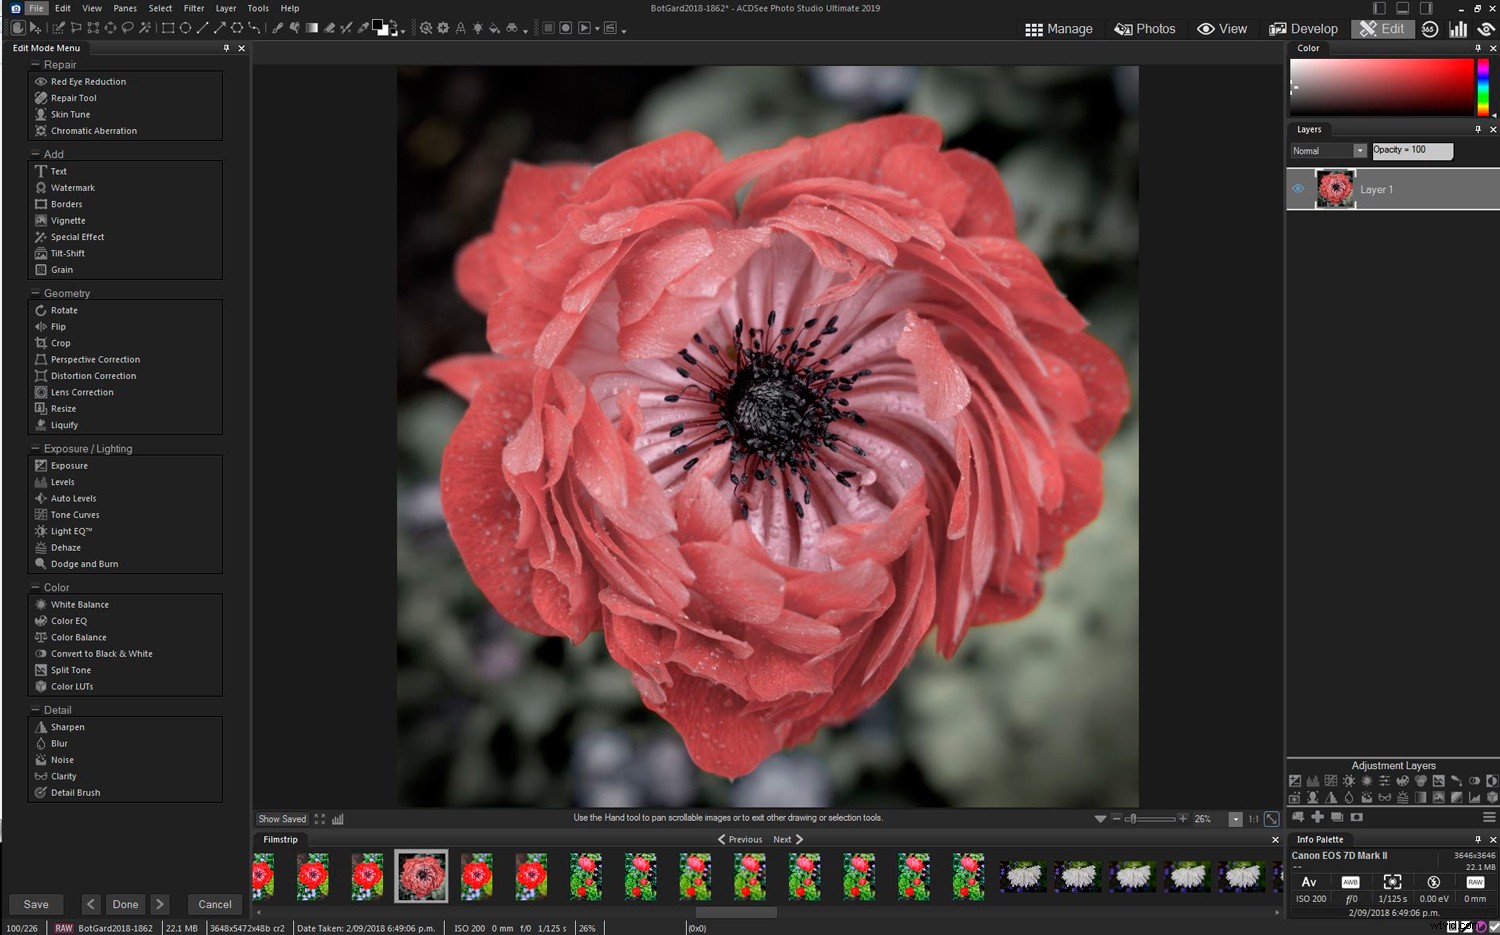Viewport: 1500px width, 935px height.
Task: Toggle the Show Saved option in the filmstrip
Action: pos(282,818)
